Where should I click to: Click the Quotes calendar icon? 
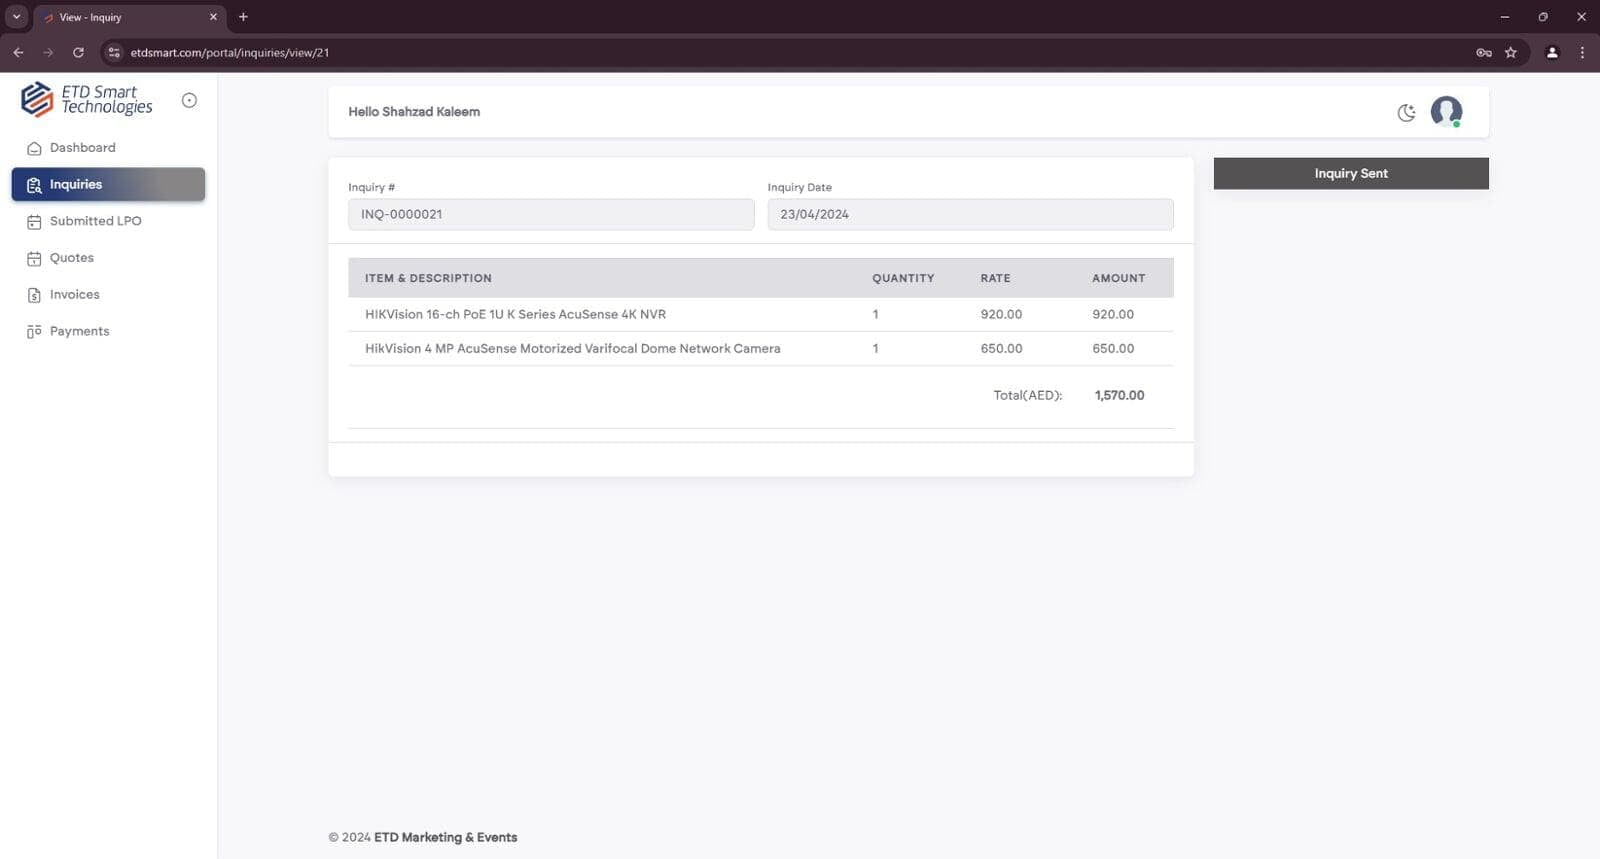pos(34,258)
